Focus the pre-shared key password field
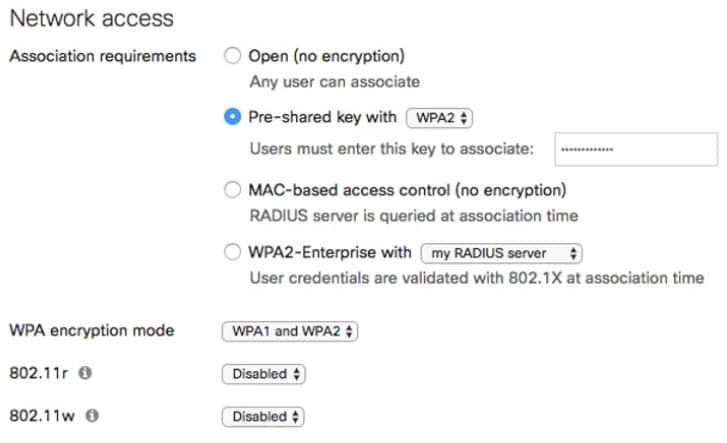The image size is (727, 443). click(x=636, y=149)
